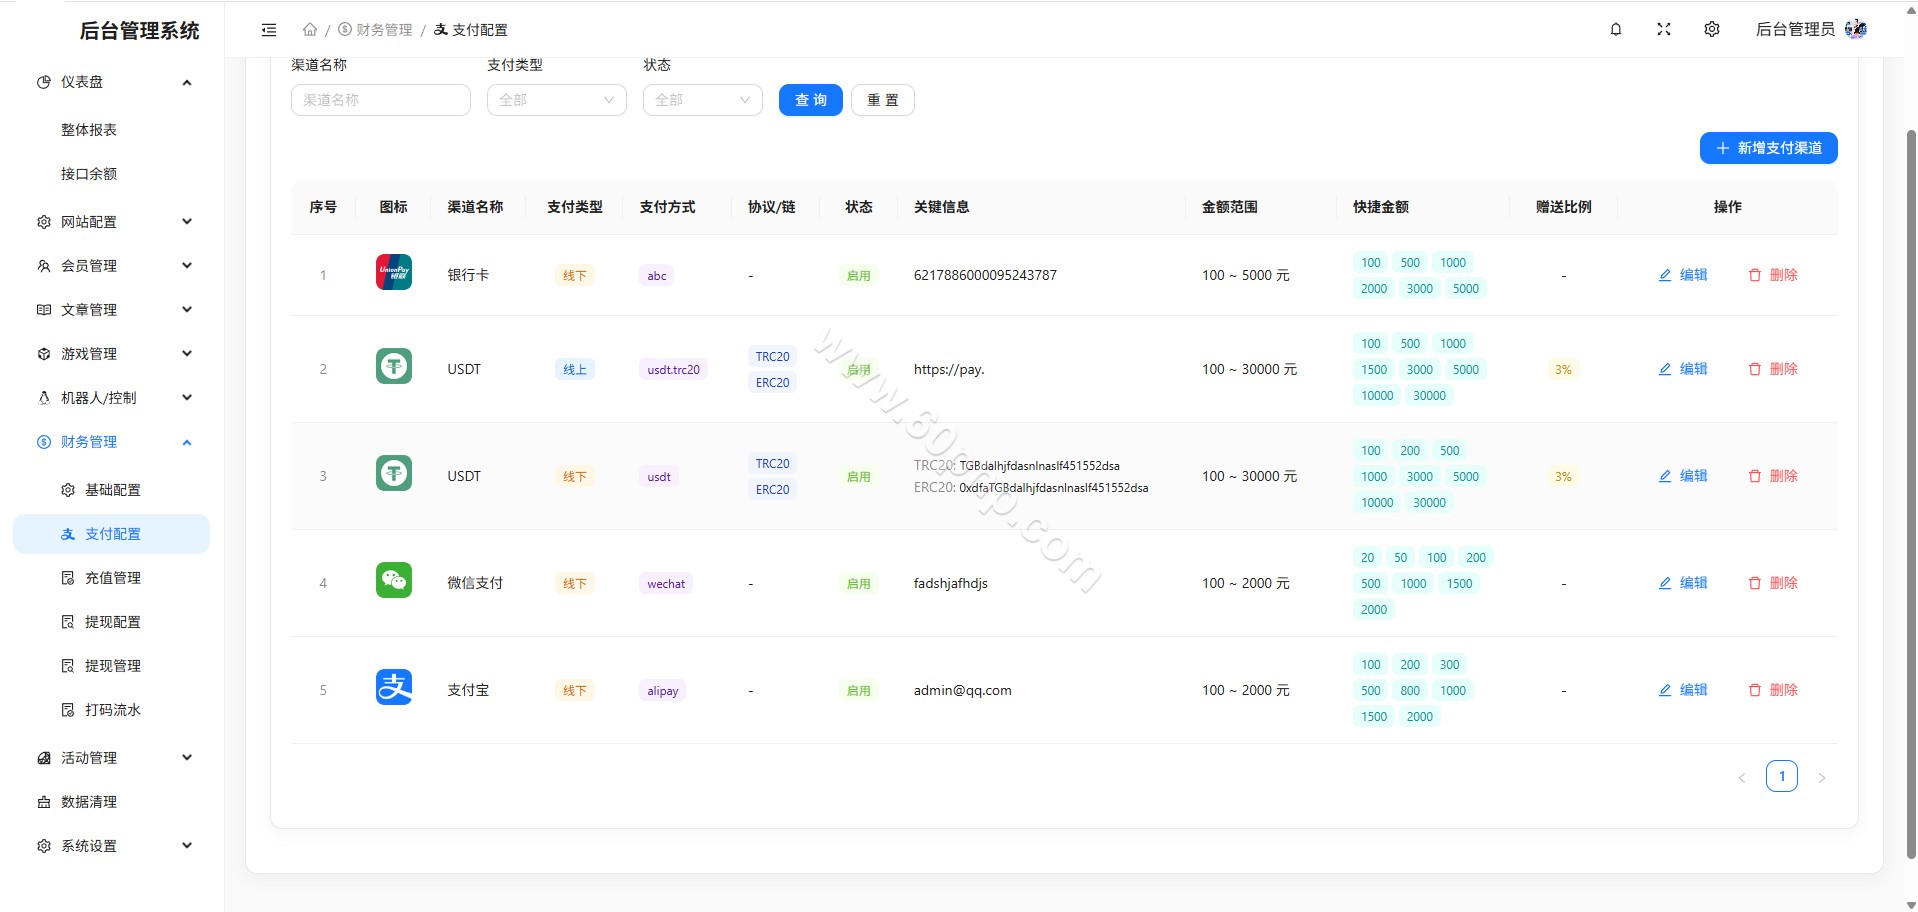1918x912 pixels.
Task: Click the 仪表盘 dashboard icon
Action: (44, 82)
